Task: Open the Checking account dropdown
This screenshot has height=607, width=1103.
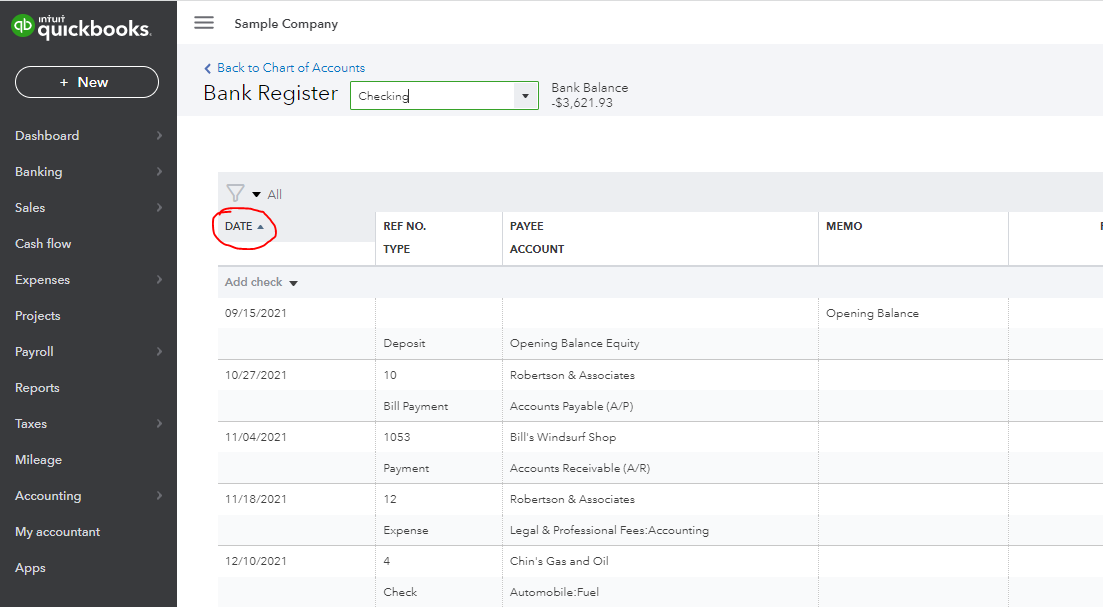Action: pyautogui.click(x=526, y=96)
